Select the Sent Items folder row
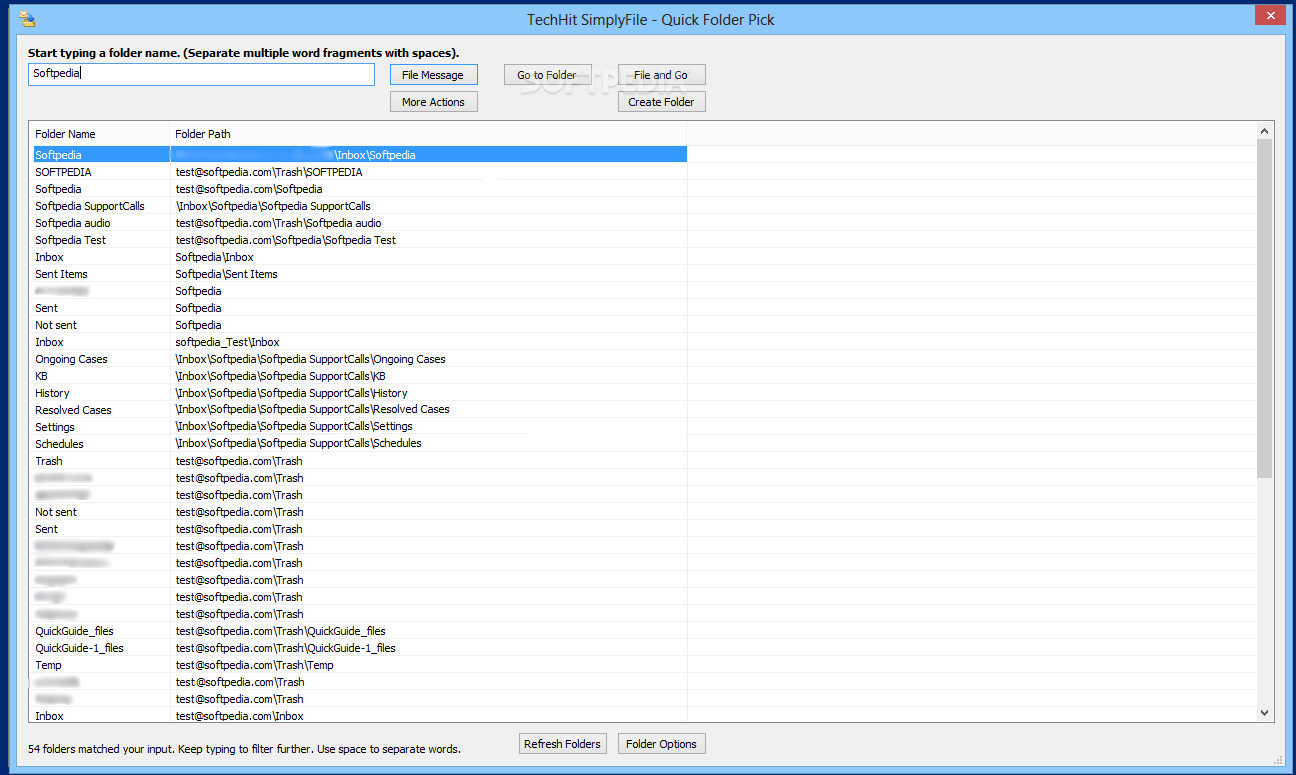 pos(359,274)
